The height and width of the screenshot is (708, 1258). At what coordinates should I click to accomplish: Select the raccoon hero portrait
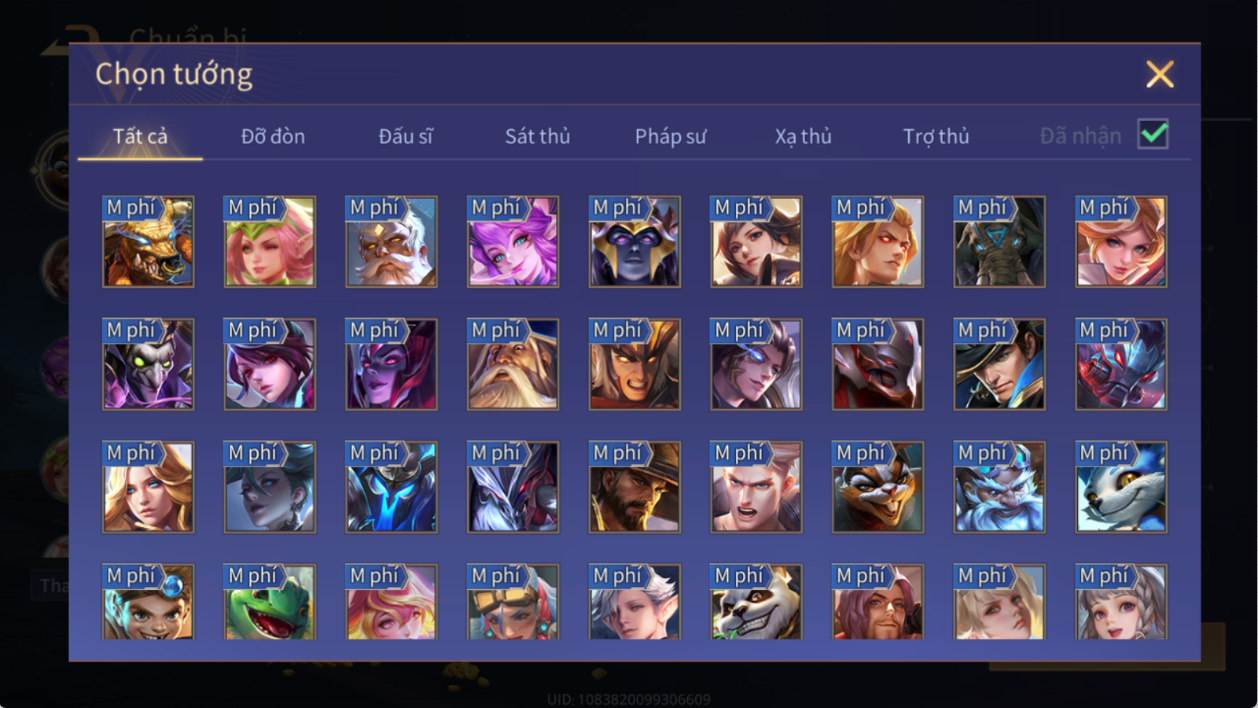(x=878, y=487)
